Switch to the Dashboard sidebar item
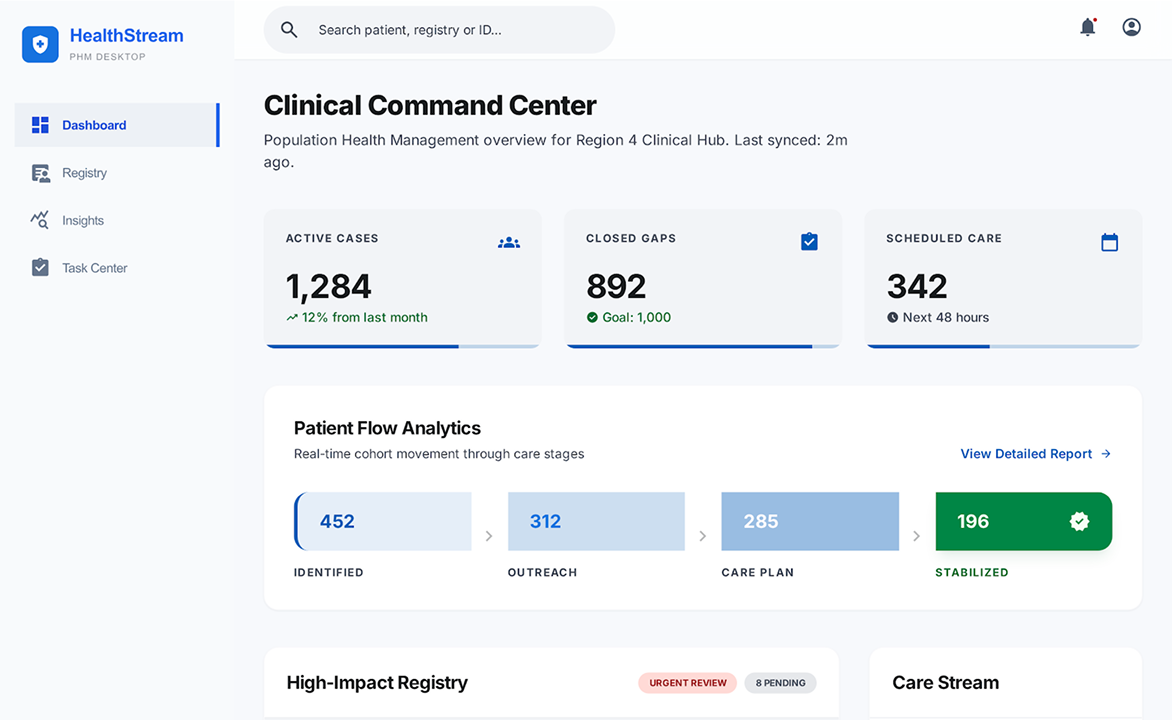 (94, 125)
